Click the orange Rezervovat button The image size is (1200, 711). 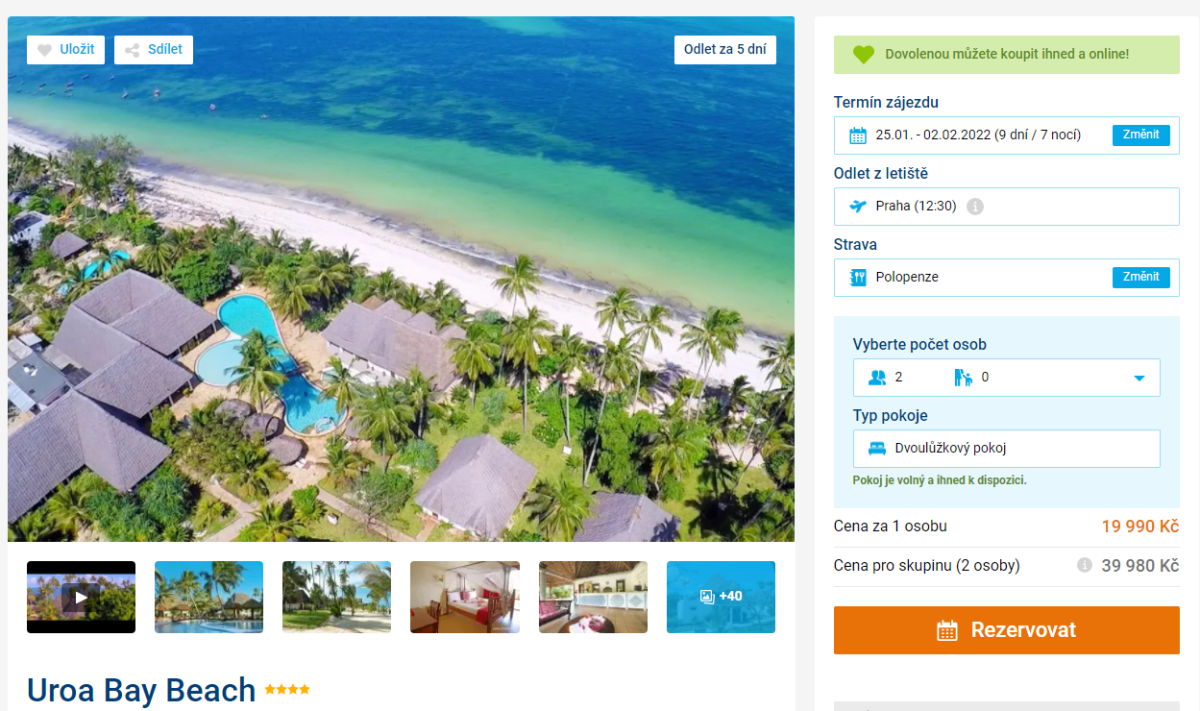coord(1006,630)
